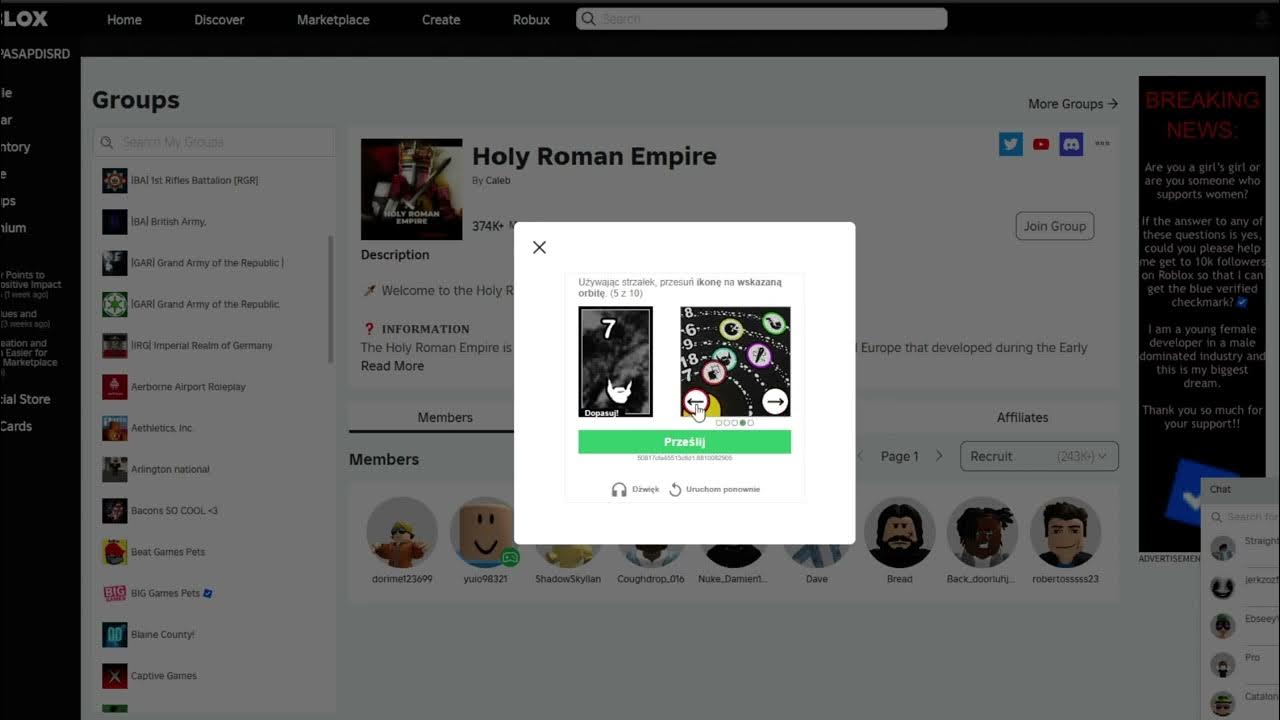
Task: Switch to the Affiliates tab
Action: point(1022,417)
